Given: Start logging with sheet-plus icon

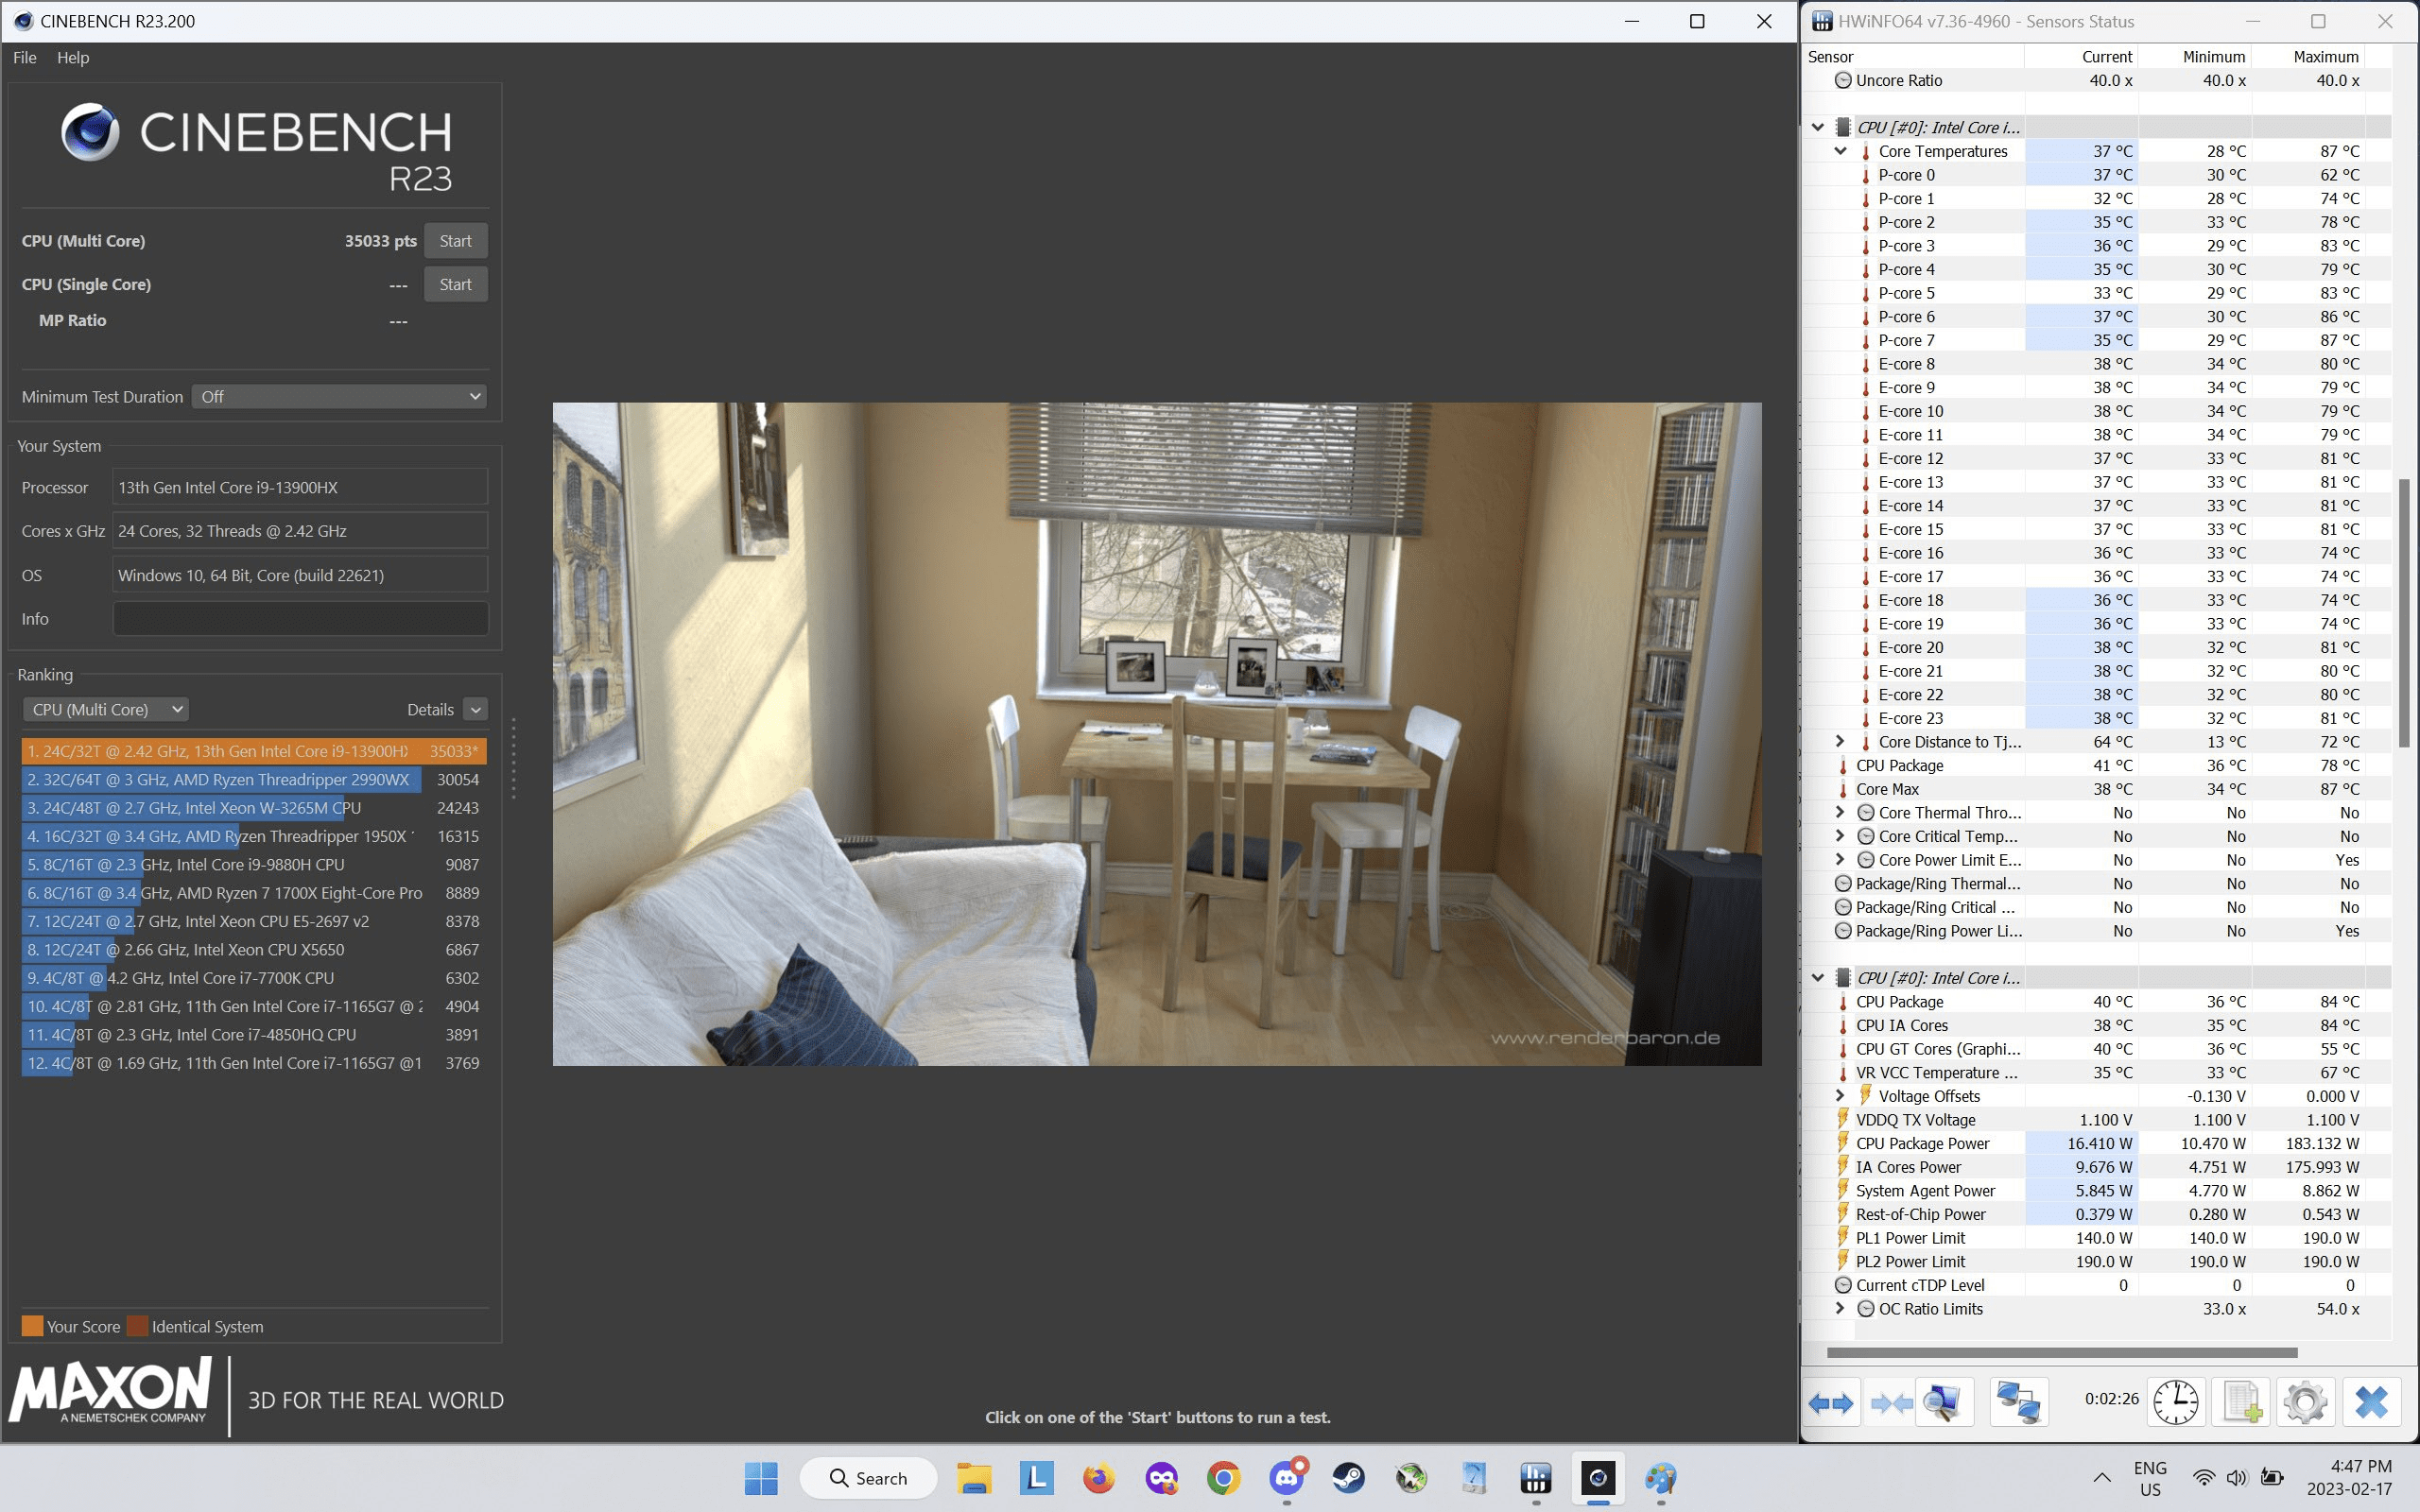Looking at the screenshot, I should pyautogui.click(x=2240, y=1402).
